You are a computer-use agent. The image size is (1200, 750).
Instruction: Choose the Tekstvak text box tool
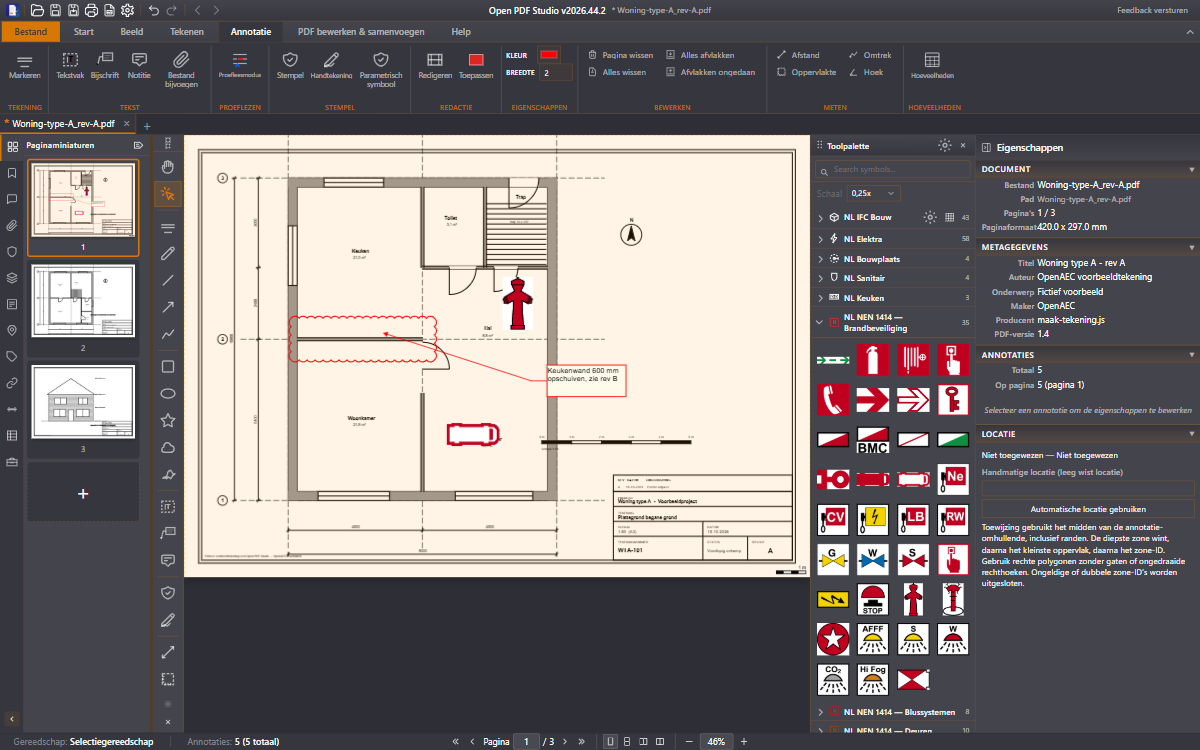(x=70, y=67)
